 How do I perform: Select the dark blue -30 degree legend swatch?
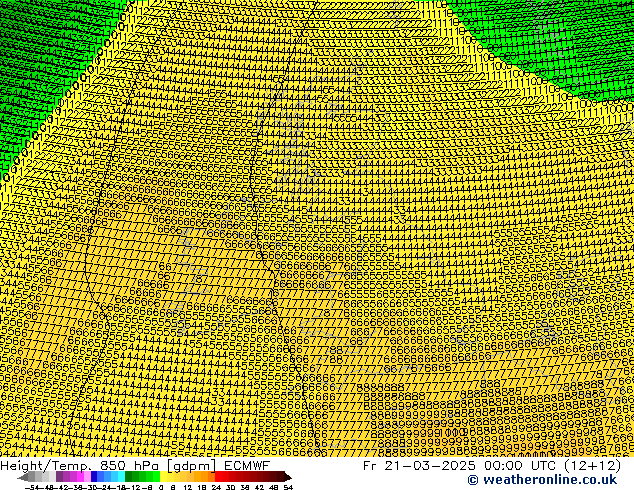pyautogui.click(x=94, y=477)
